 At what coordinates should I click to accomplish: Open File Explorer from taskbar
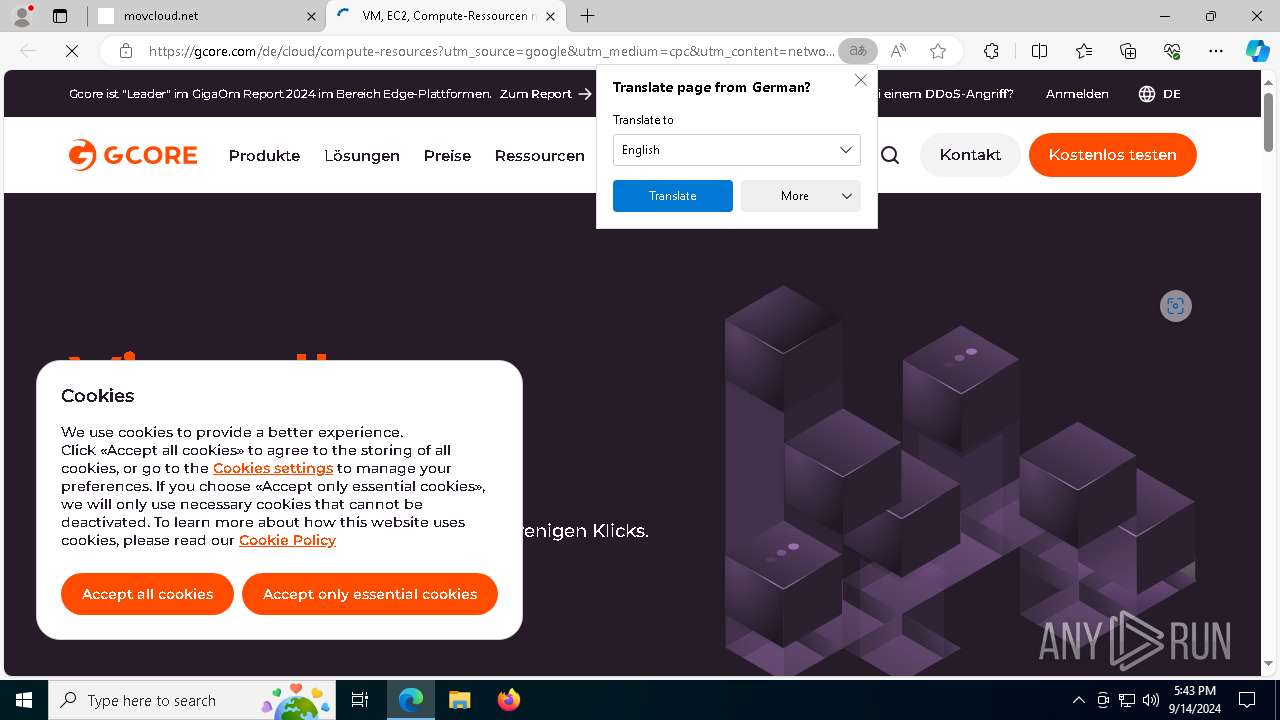(459, 700)
